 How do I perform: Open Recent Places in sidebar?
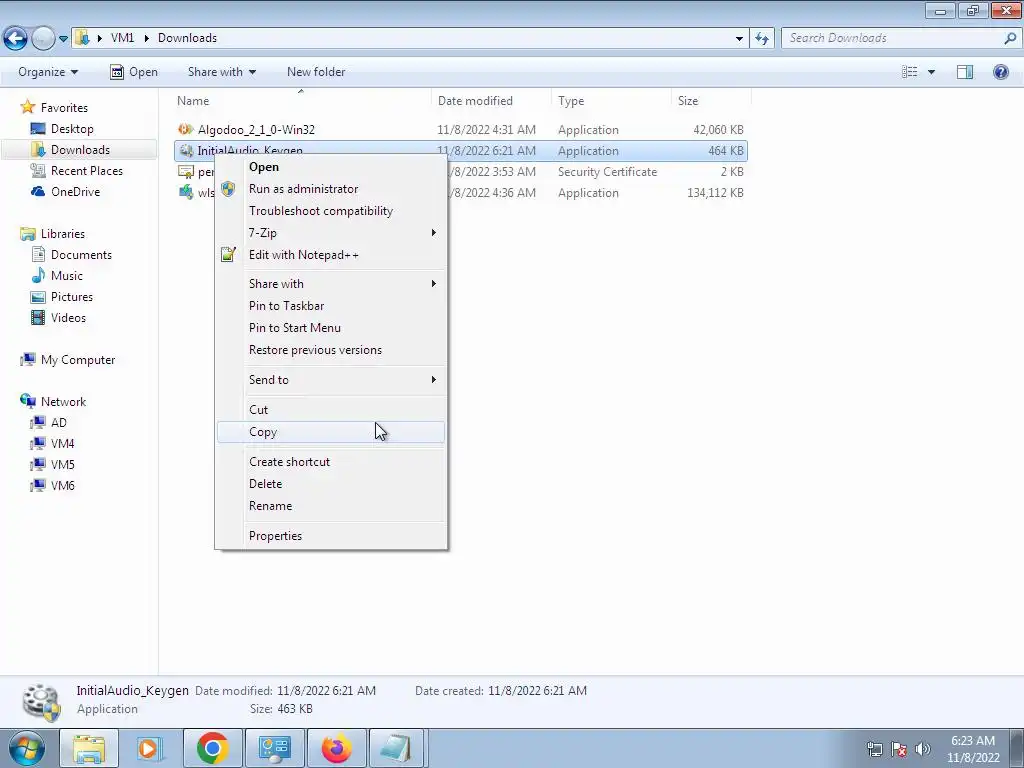pos(86,170)
